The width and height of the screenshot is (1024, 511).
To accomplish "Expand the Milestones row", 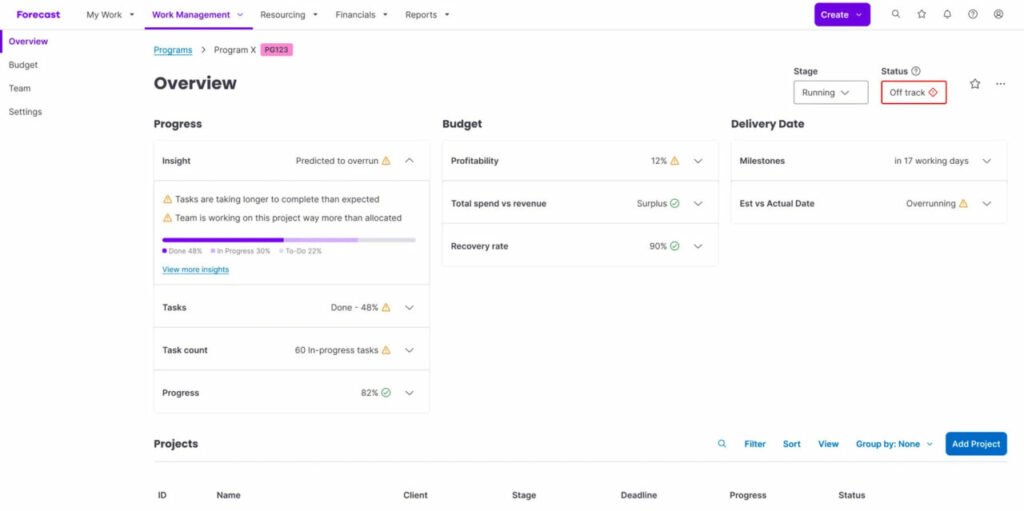I will [987, 161].
